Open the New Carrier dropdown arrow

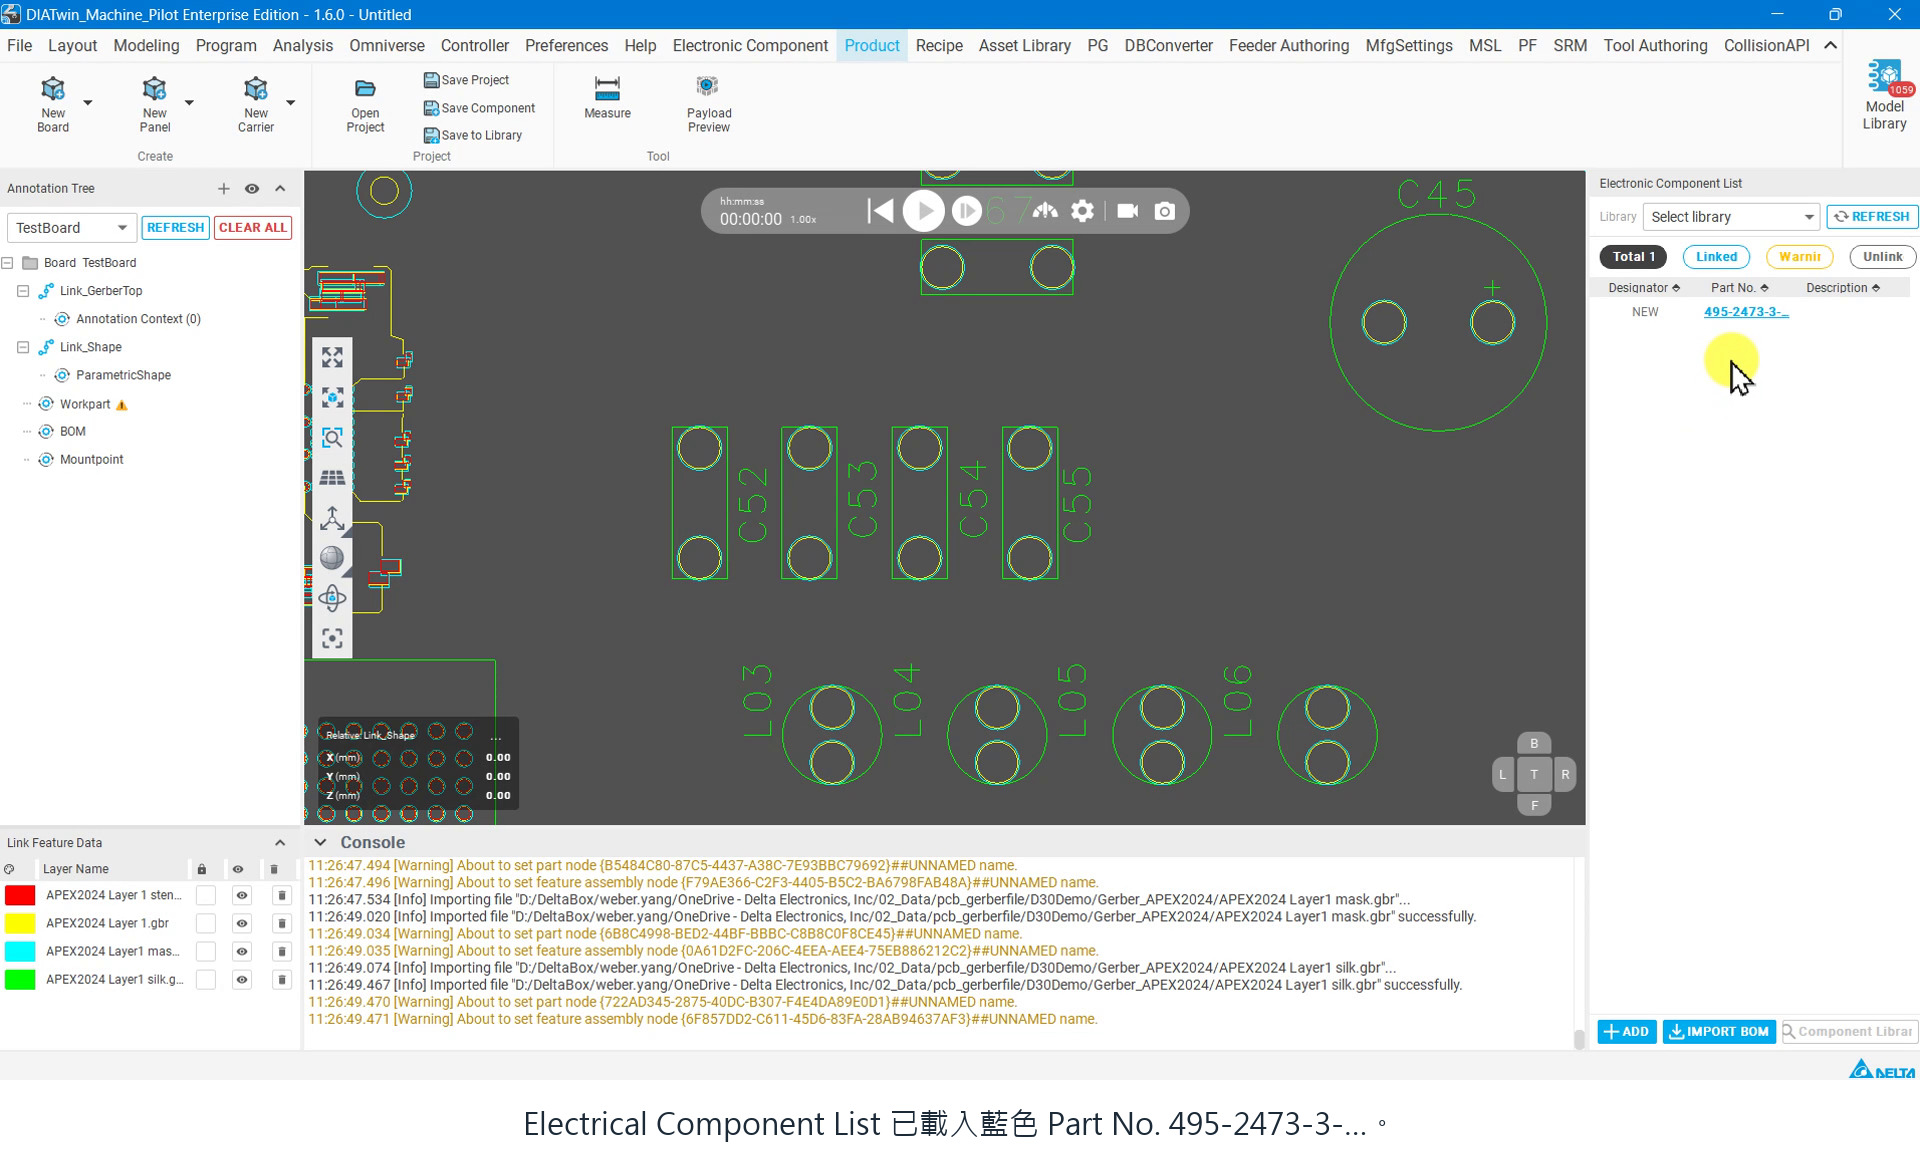point(291,103)
